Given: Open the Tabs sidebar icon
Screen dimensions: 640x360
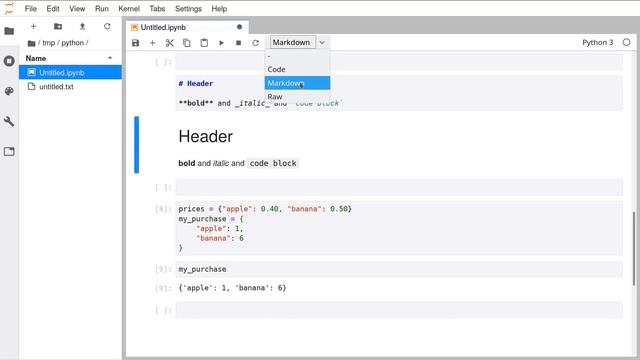Looking at the screenshot, I should (9, 151).
